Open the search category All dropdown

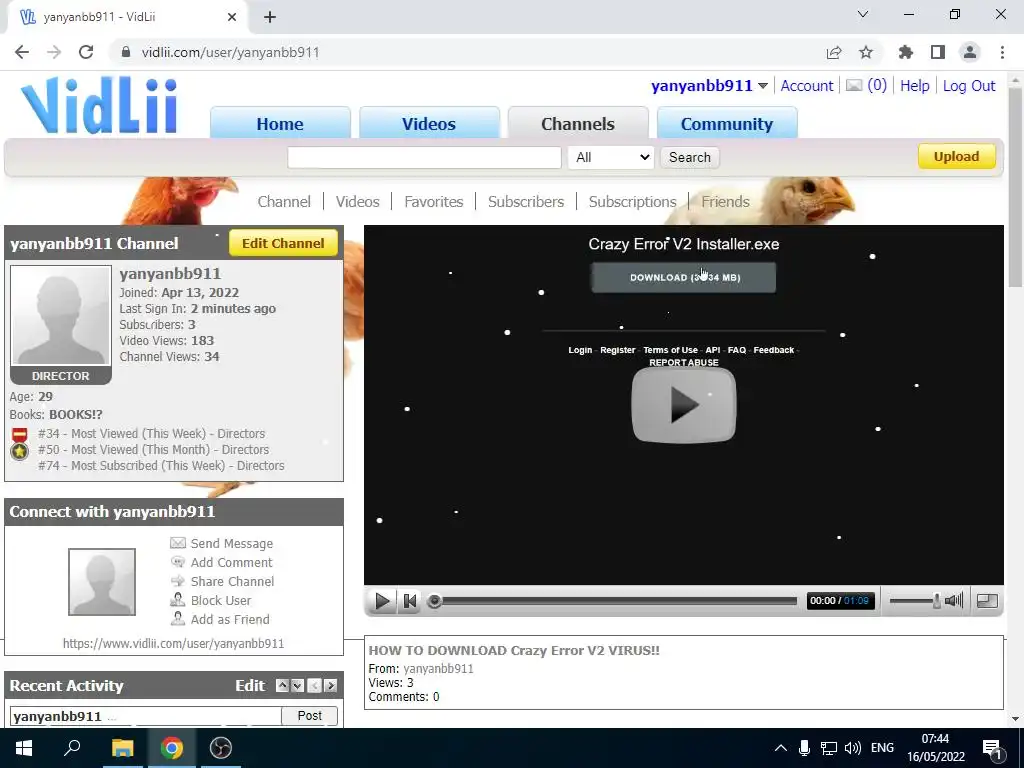(x=611, y=157)
